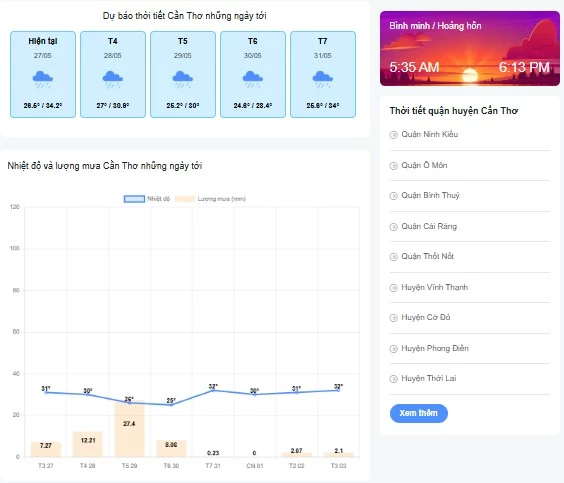This screenshot has width=564, height=483.
Task: Open Huyện Phong Điền weather link
Action: [x=435, y=348]
